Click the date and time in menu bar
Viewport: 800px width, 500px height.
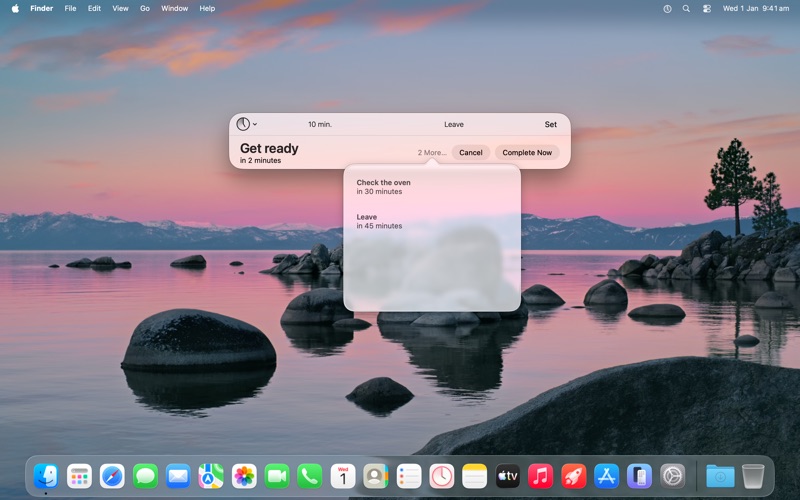(x=756, y=9)
